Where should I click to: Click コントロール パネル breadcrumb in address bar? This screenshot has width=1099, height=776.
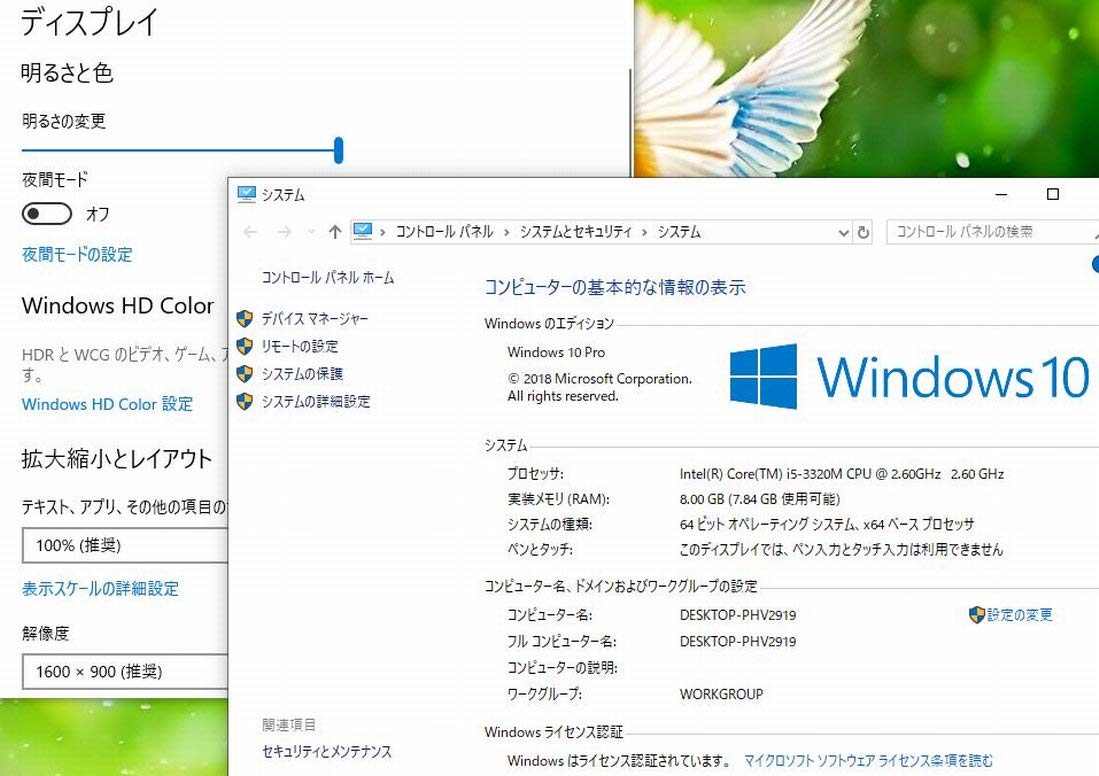[x=444, y=232]
